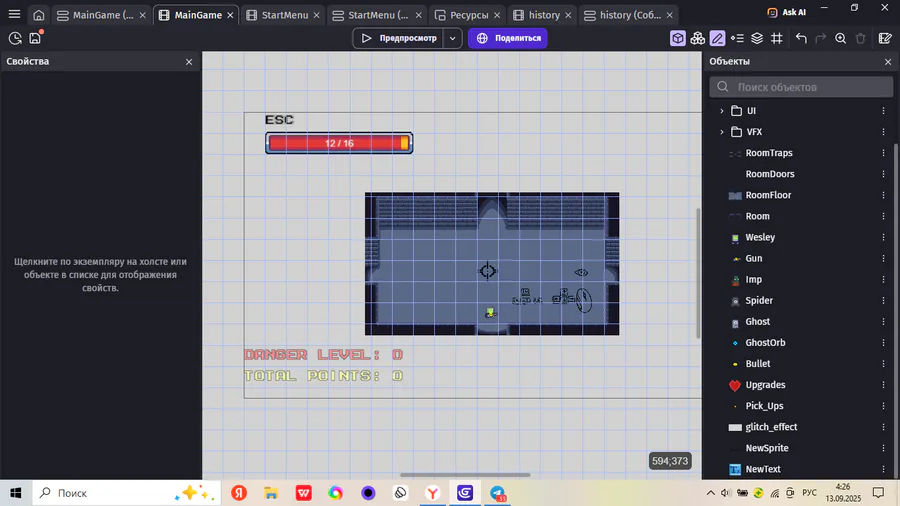Select the NewText object
Screen dimensions: 900x506
click(x=763, y=469)
